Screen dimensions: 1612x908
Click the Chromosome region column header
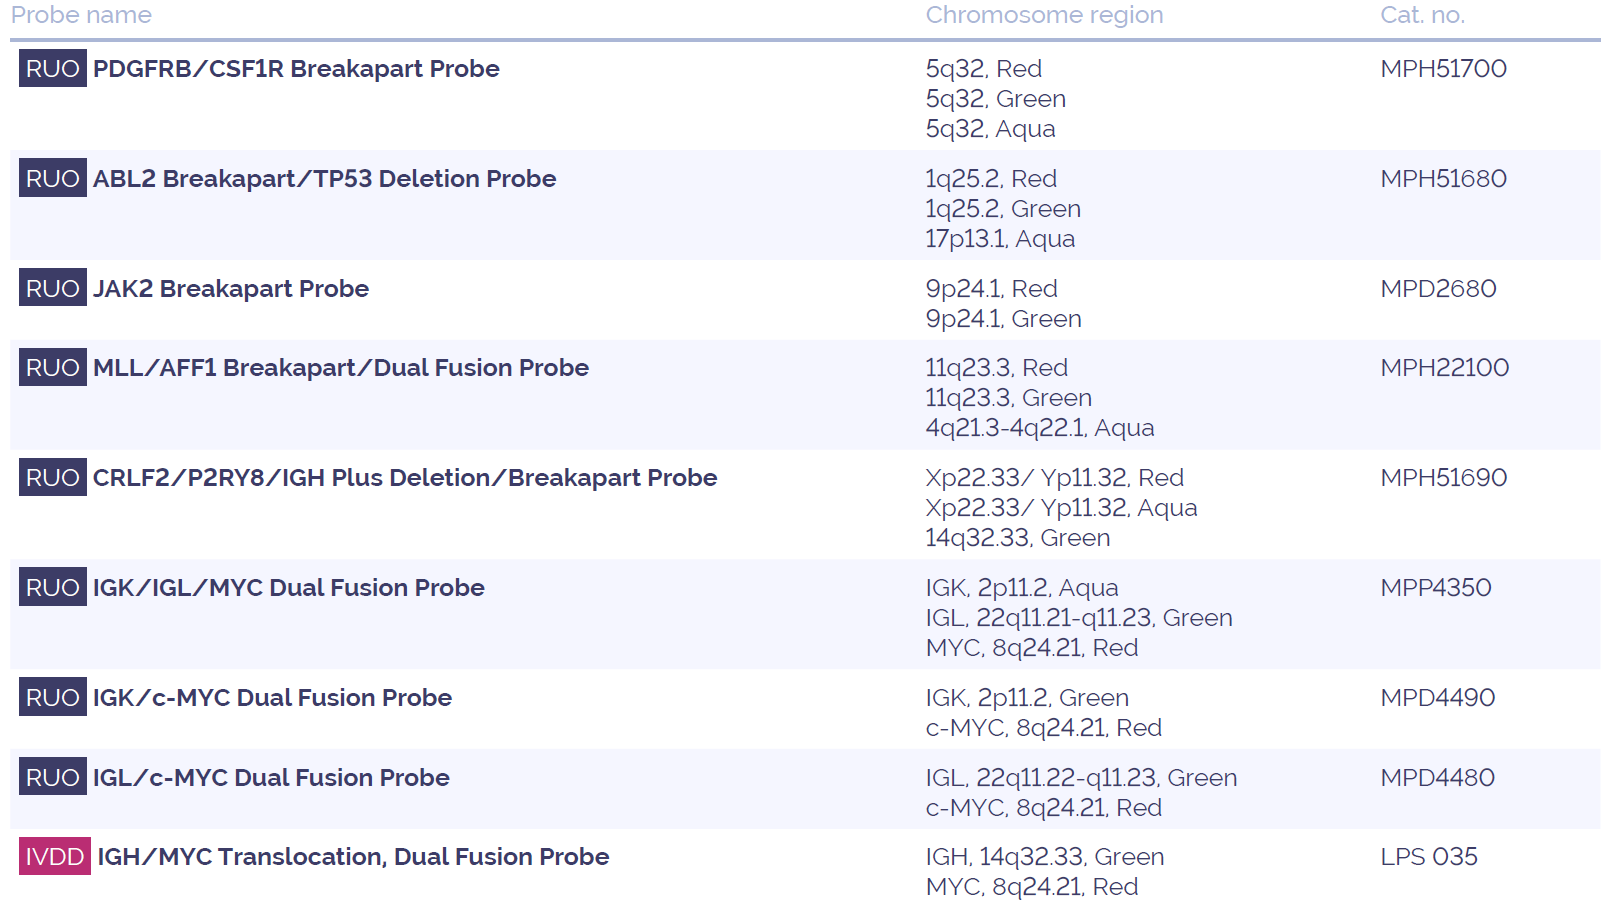pyautogui.click(x=1044, y=15)
